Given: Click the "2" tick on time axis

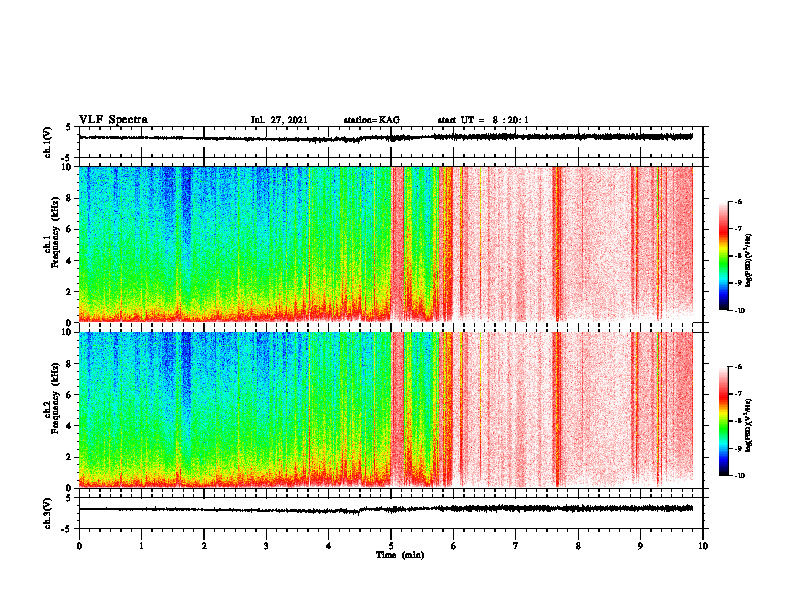Looking at the screenshot, I should (x=204, y=546).
